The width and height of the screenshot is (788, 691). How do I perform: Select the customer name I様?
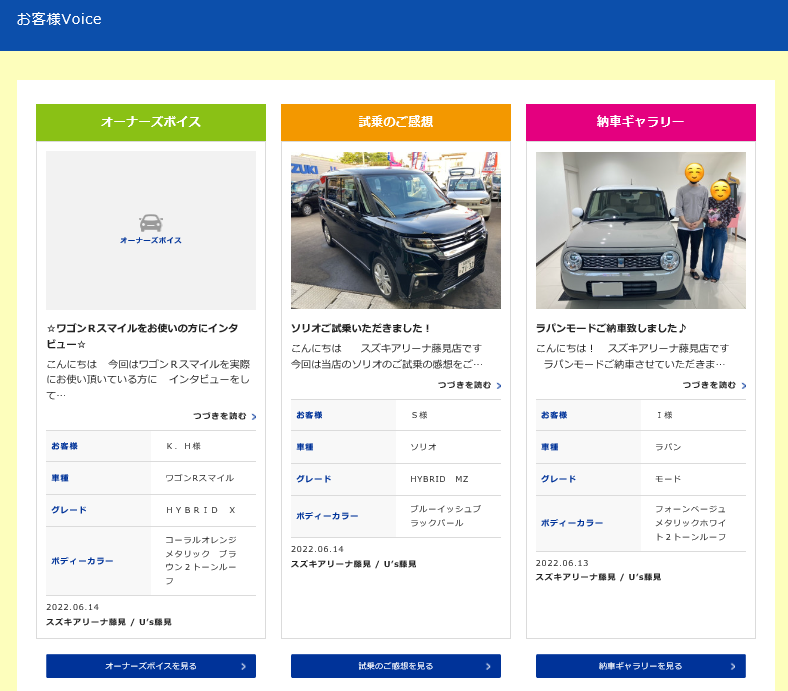pos(664,415)
